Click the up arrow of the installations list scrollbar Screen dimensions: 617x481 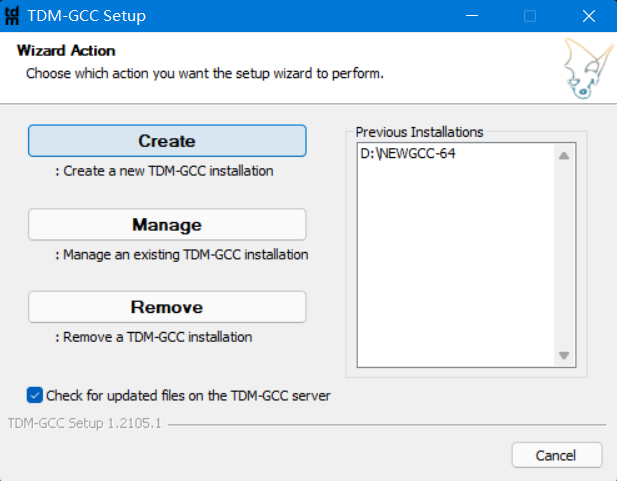pos(563,155)
